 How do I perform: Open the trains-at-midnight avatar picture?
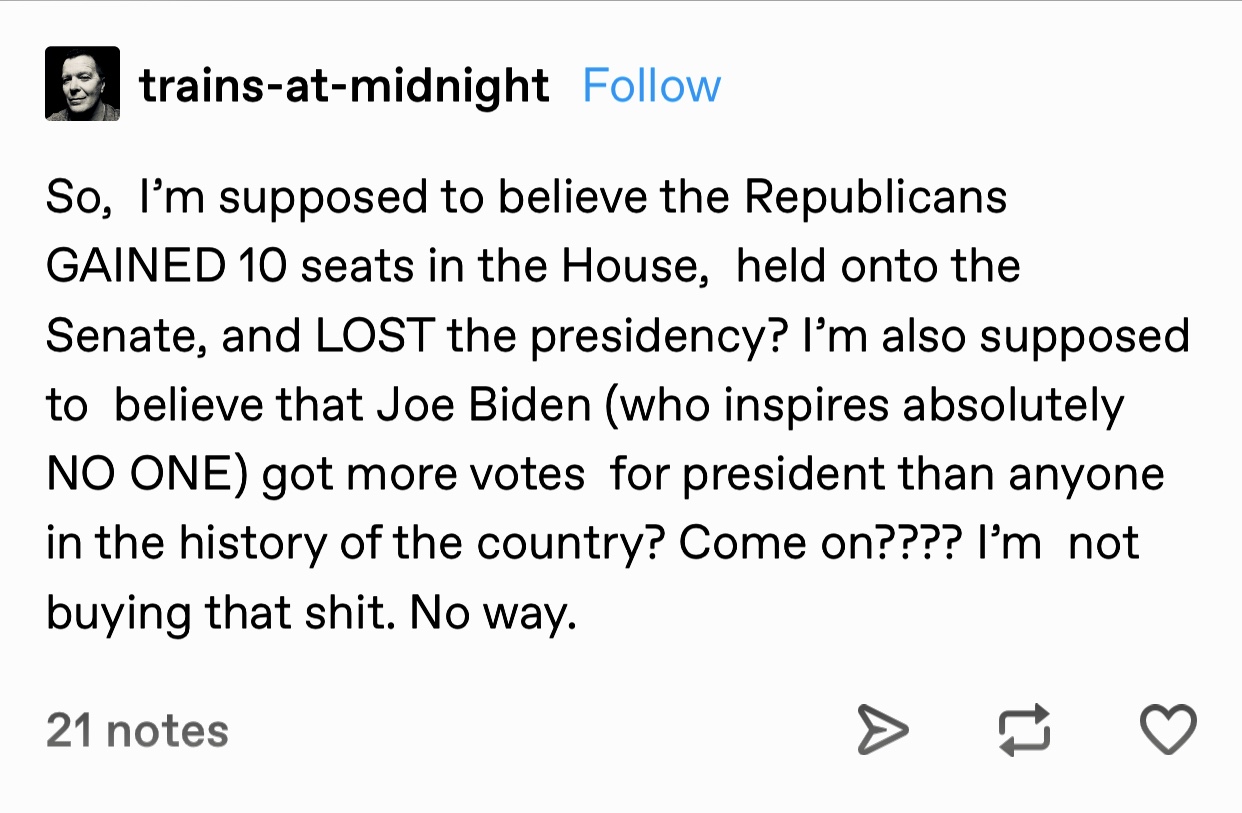tap(82, 84)
